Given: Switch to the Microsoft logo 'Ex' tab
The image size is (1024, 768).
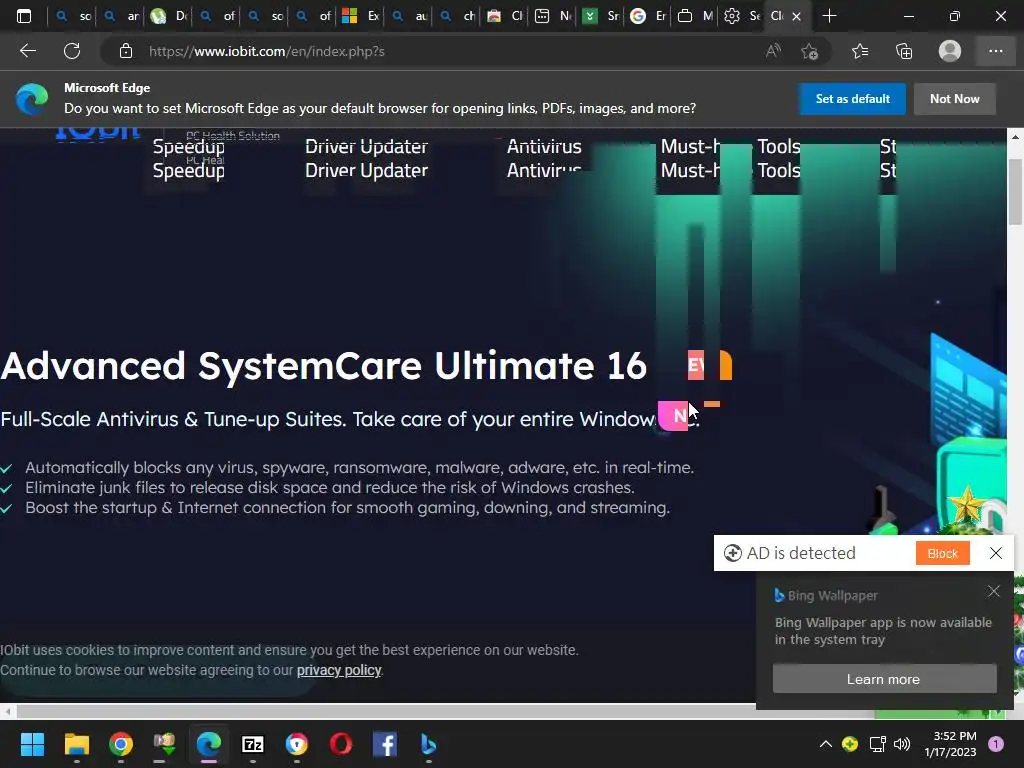Looking at the screenshot, I should [x=360, y=16].
